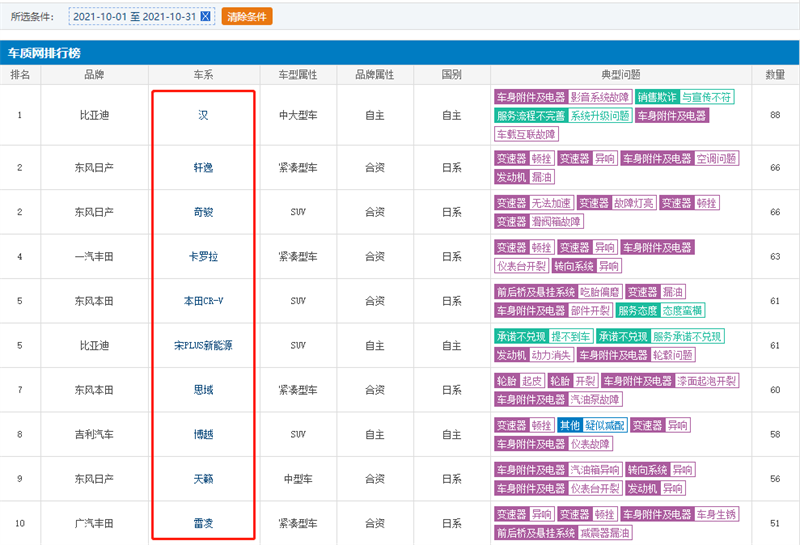
Task: Click the 销售欺诈 green issue tag
Action: coord(656,98)
